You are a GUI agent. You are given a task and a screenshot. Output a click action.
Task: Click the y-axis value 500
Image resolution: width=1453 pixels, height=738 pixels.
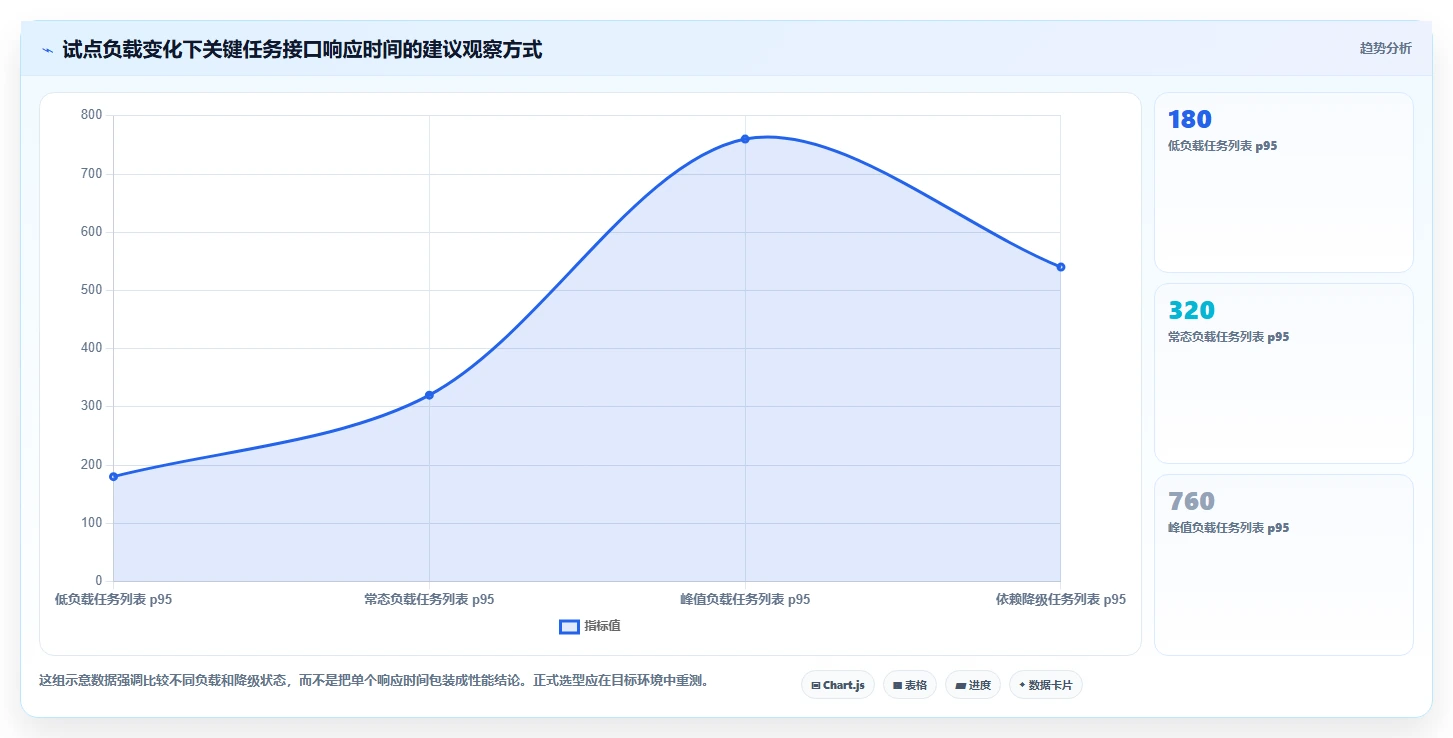point(92,290)
